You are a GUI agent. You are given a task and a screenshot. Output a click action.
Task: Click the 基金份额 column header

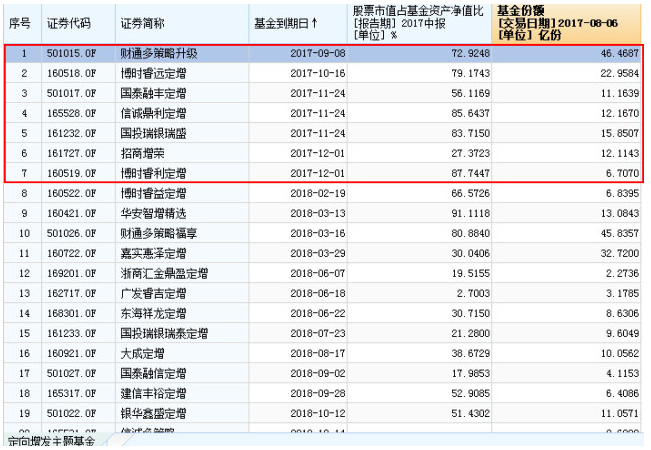[568, 23]
